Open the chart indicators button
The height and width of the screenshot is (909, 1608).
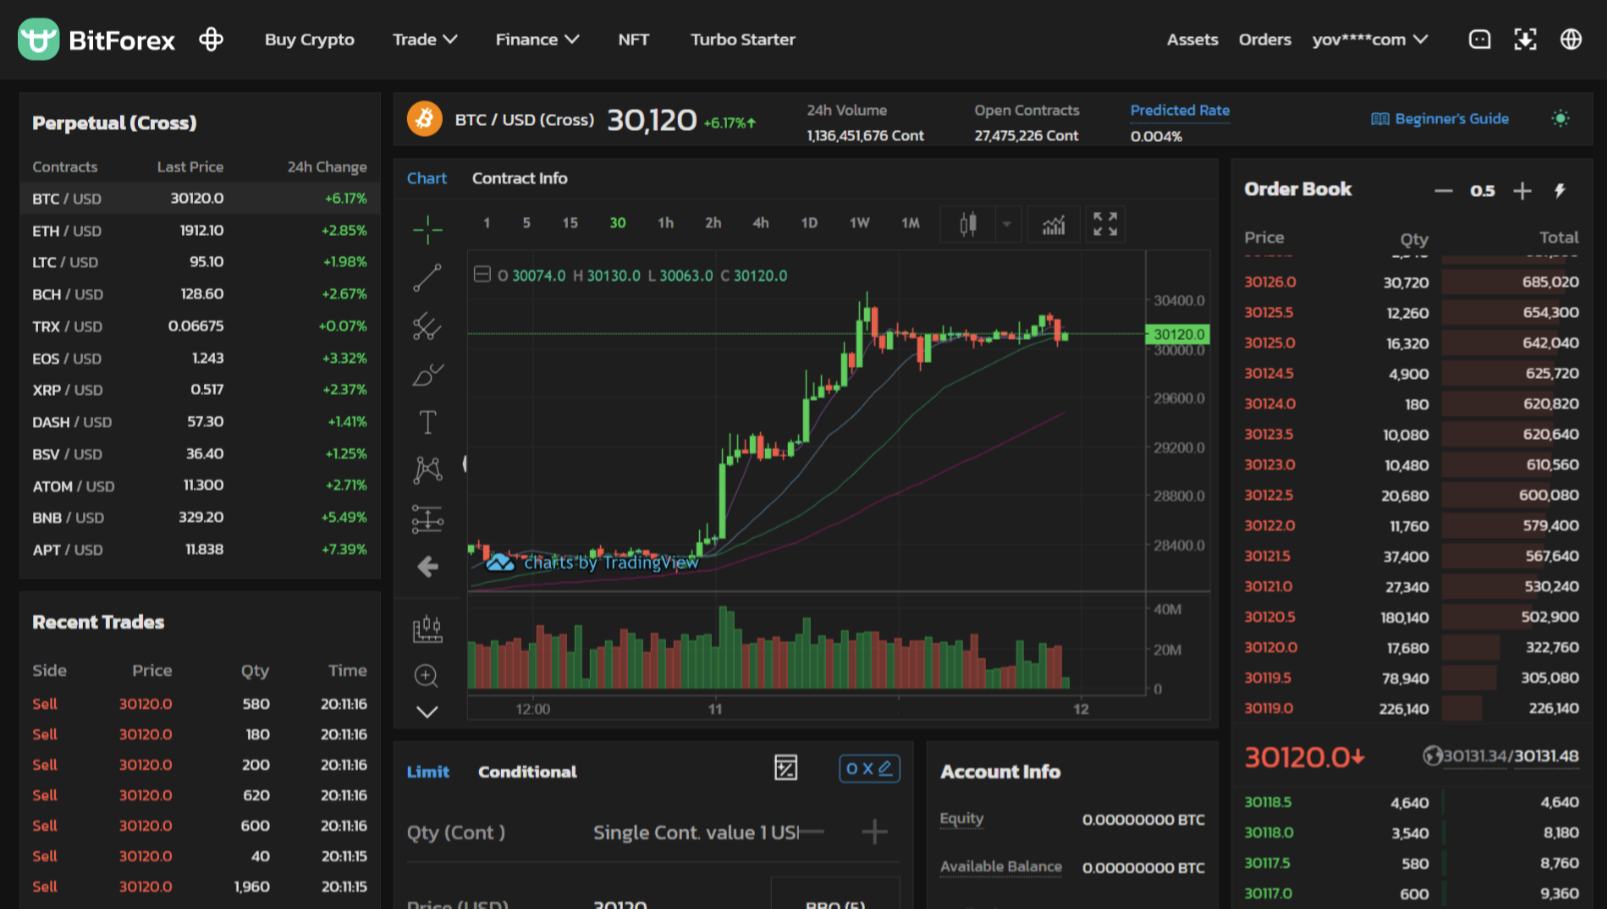(x=1054, y=224)
